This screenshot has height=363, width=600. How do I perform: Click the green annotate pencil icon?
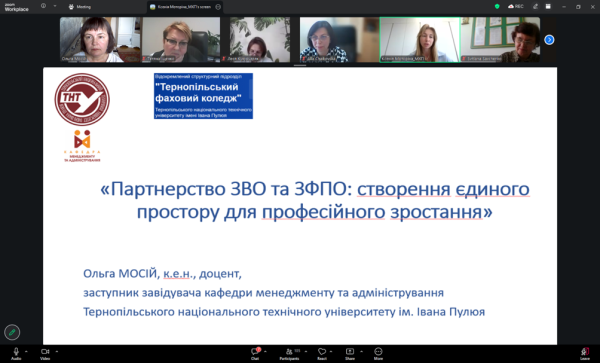12,332
